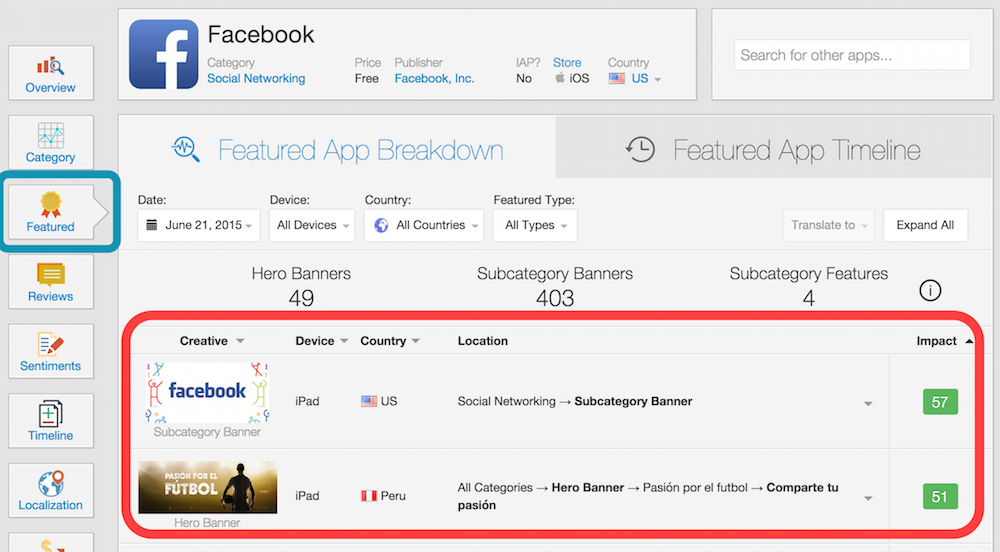Expand the Pasión por el futbol row
The width and height of the screenshot is (1000, 552).
pos(868,498)
